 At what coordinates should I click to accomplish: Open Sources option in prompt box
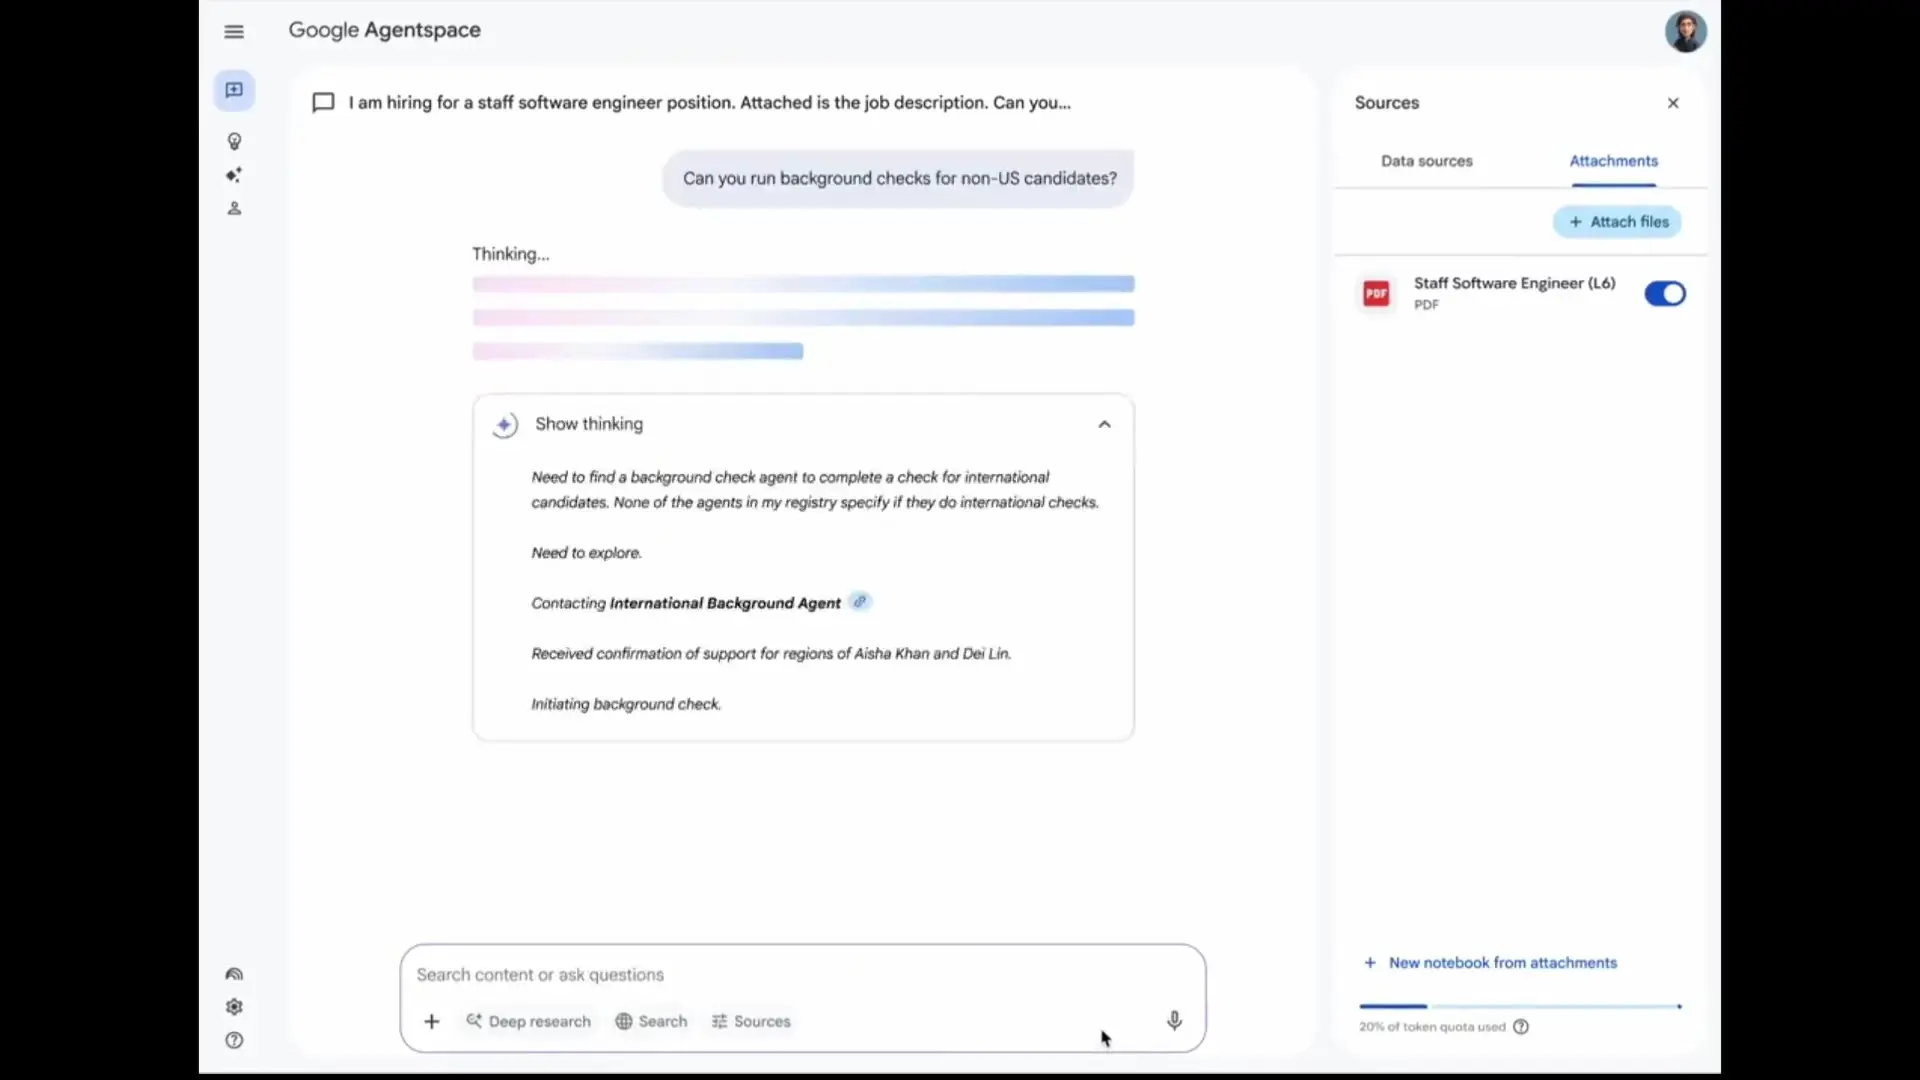pos(751,1021)
